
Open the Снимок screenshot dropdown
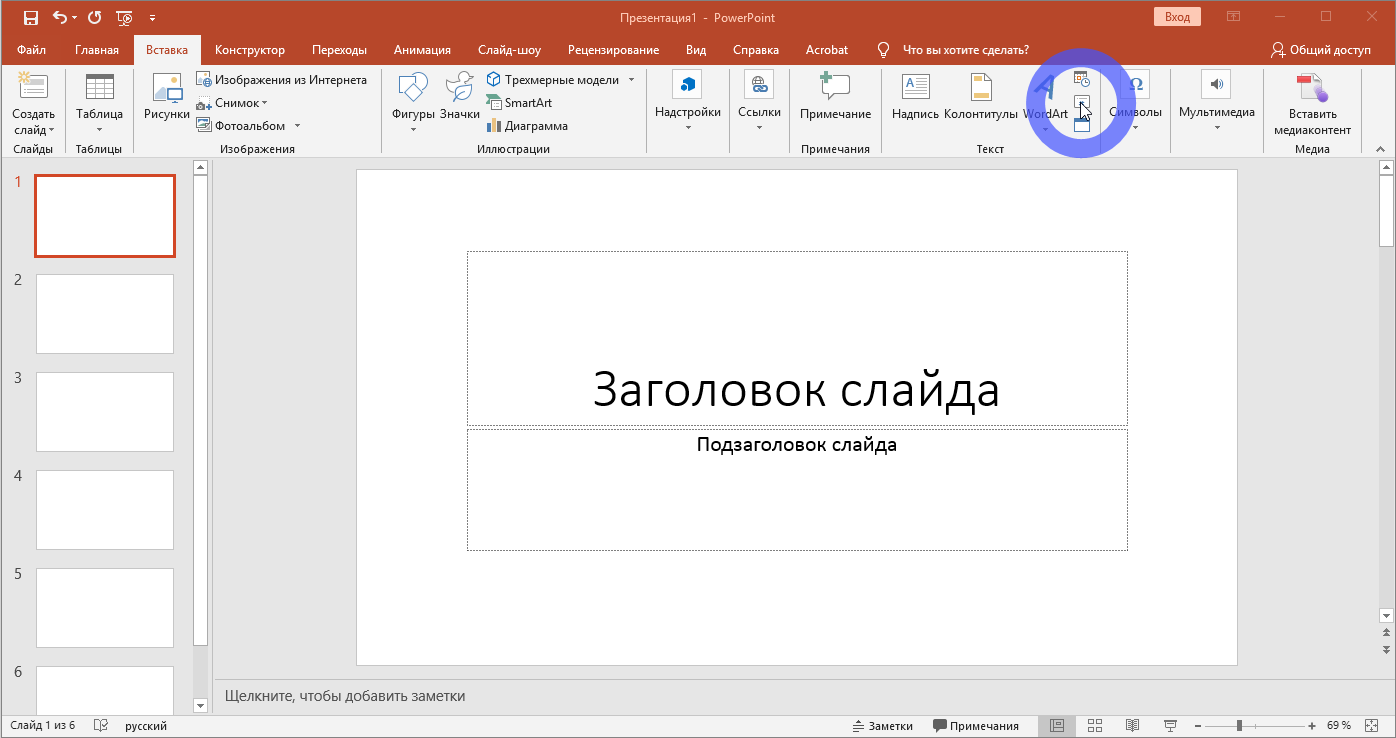[x=231, y=103]
